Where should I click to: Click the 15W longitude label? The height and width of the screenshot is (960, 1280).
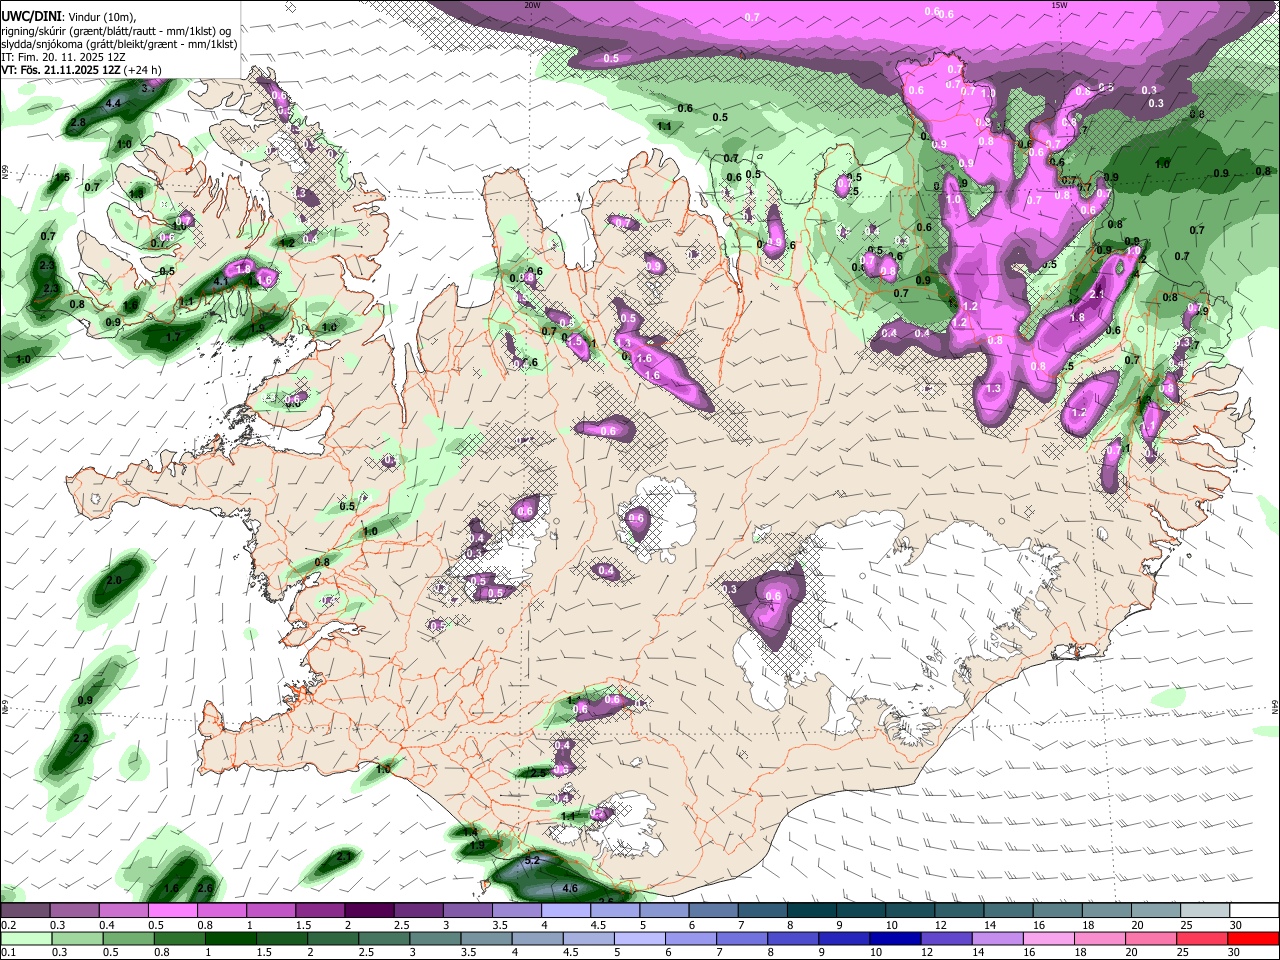click(1059, 5)
